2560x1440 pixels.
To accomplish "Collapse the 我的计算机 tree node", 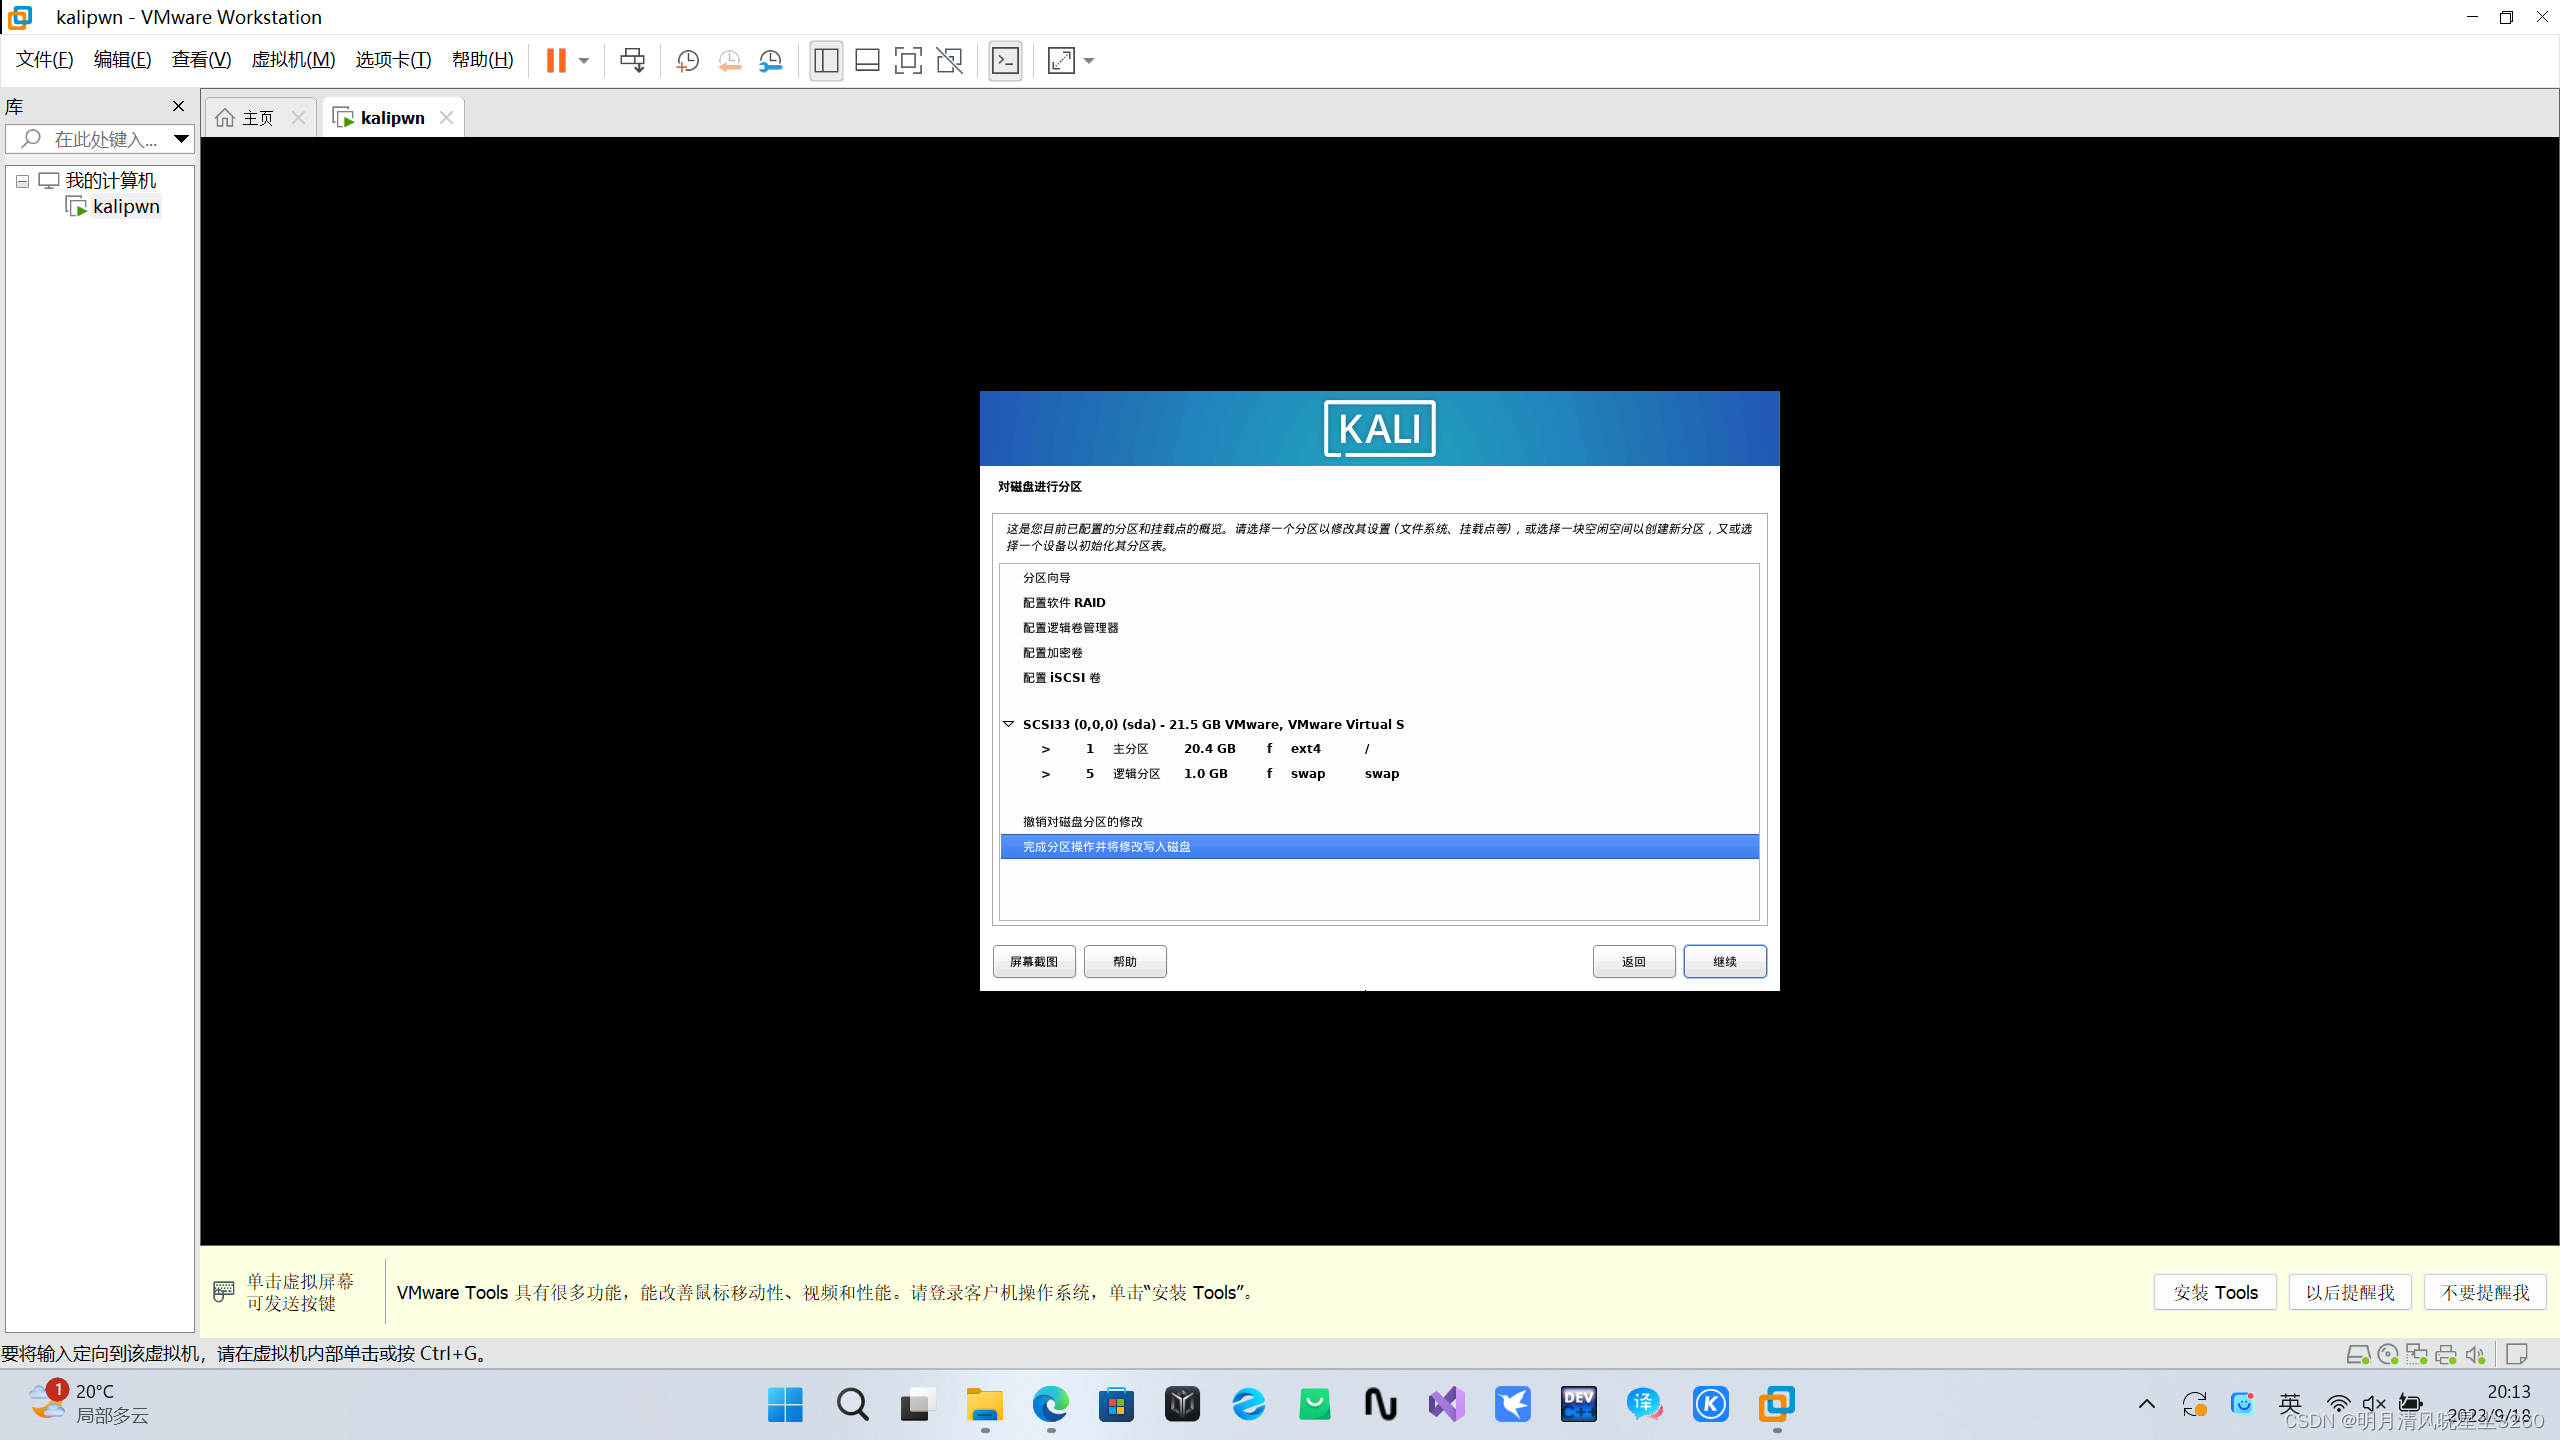I will point(22,182).
